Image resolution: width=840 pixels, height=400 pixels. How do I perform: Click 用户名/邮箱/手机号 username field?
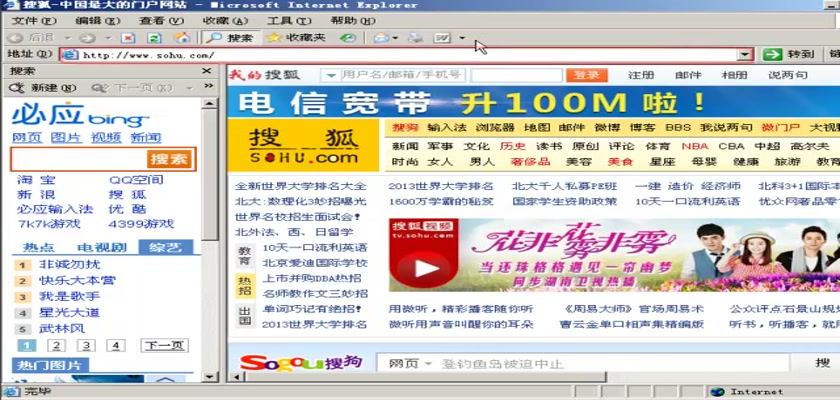click(400, 75)
